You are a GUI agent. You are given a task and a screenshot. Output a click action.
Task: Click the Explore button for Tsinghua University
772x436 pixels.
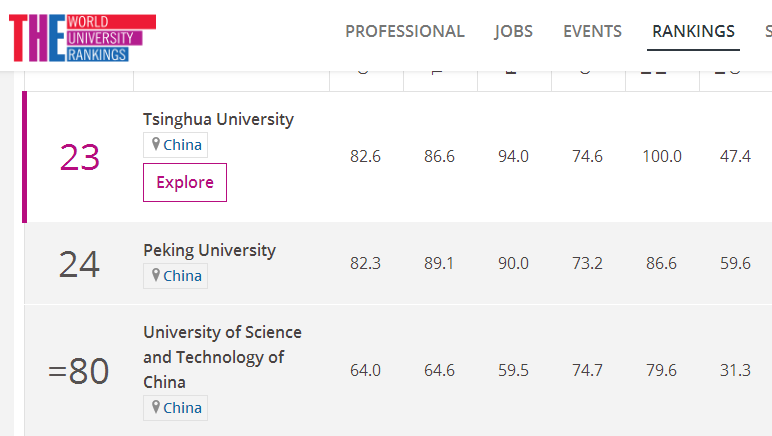(185, 183)
